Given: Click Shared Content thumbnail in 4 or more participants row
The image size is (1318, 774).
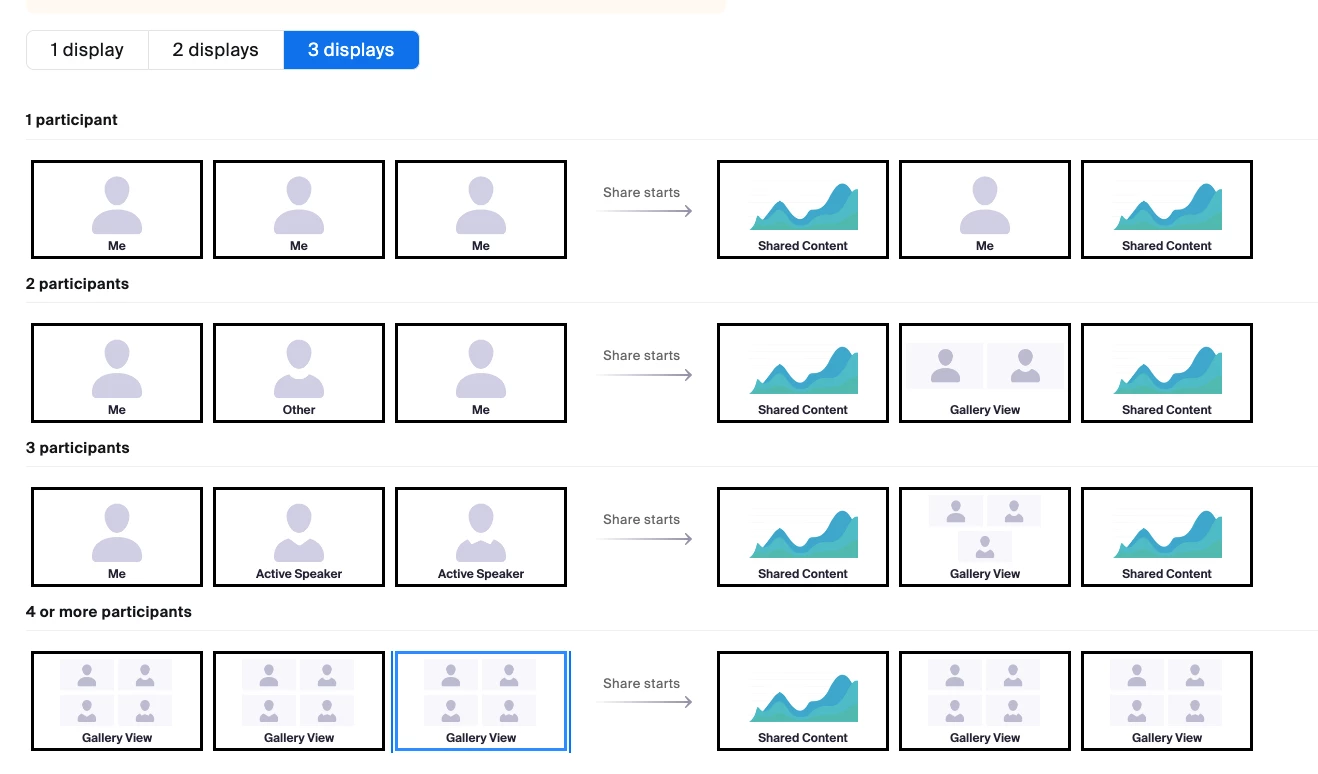Looking at the screenshot, I should coord(803,701).
